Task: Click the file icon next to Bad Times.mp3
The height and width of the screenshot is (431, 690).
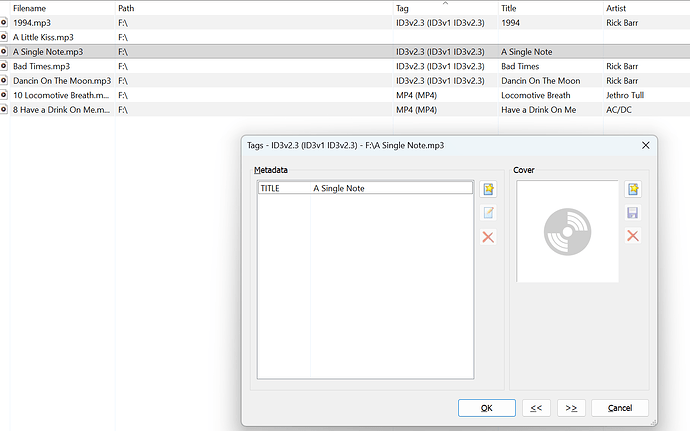Action: (4, 66)
